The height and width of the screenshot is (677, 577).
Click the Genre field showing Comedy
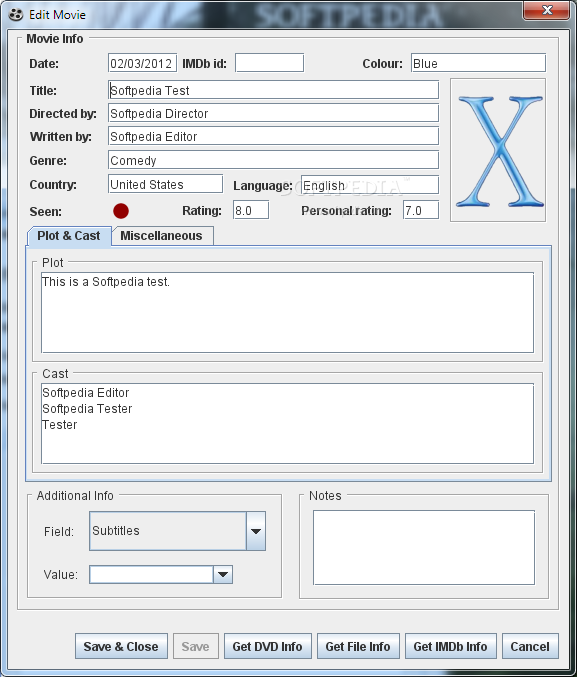click(x=273, y=160)
